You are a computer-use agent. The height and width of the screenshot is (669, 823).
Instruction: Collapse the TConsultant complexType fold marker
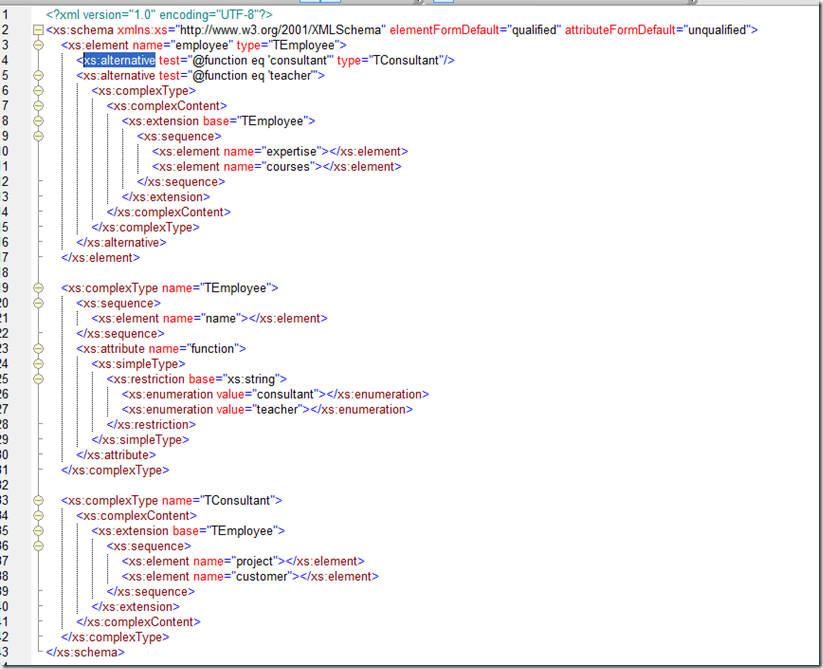point(39,500)
